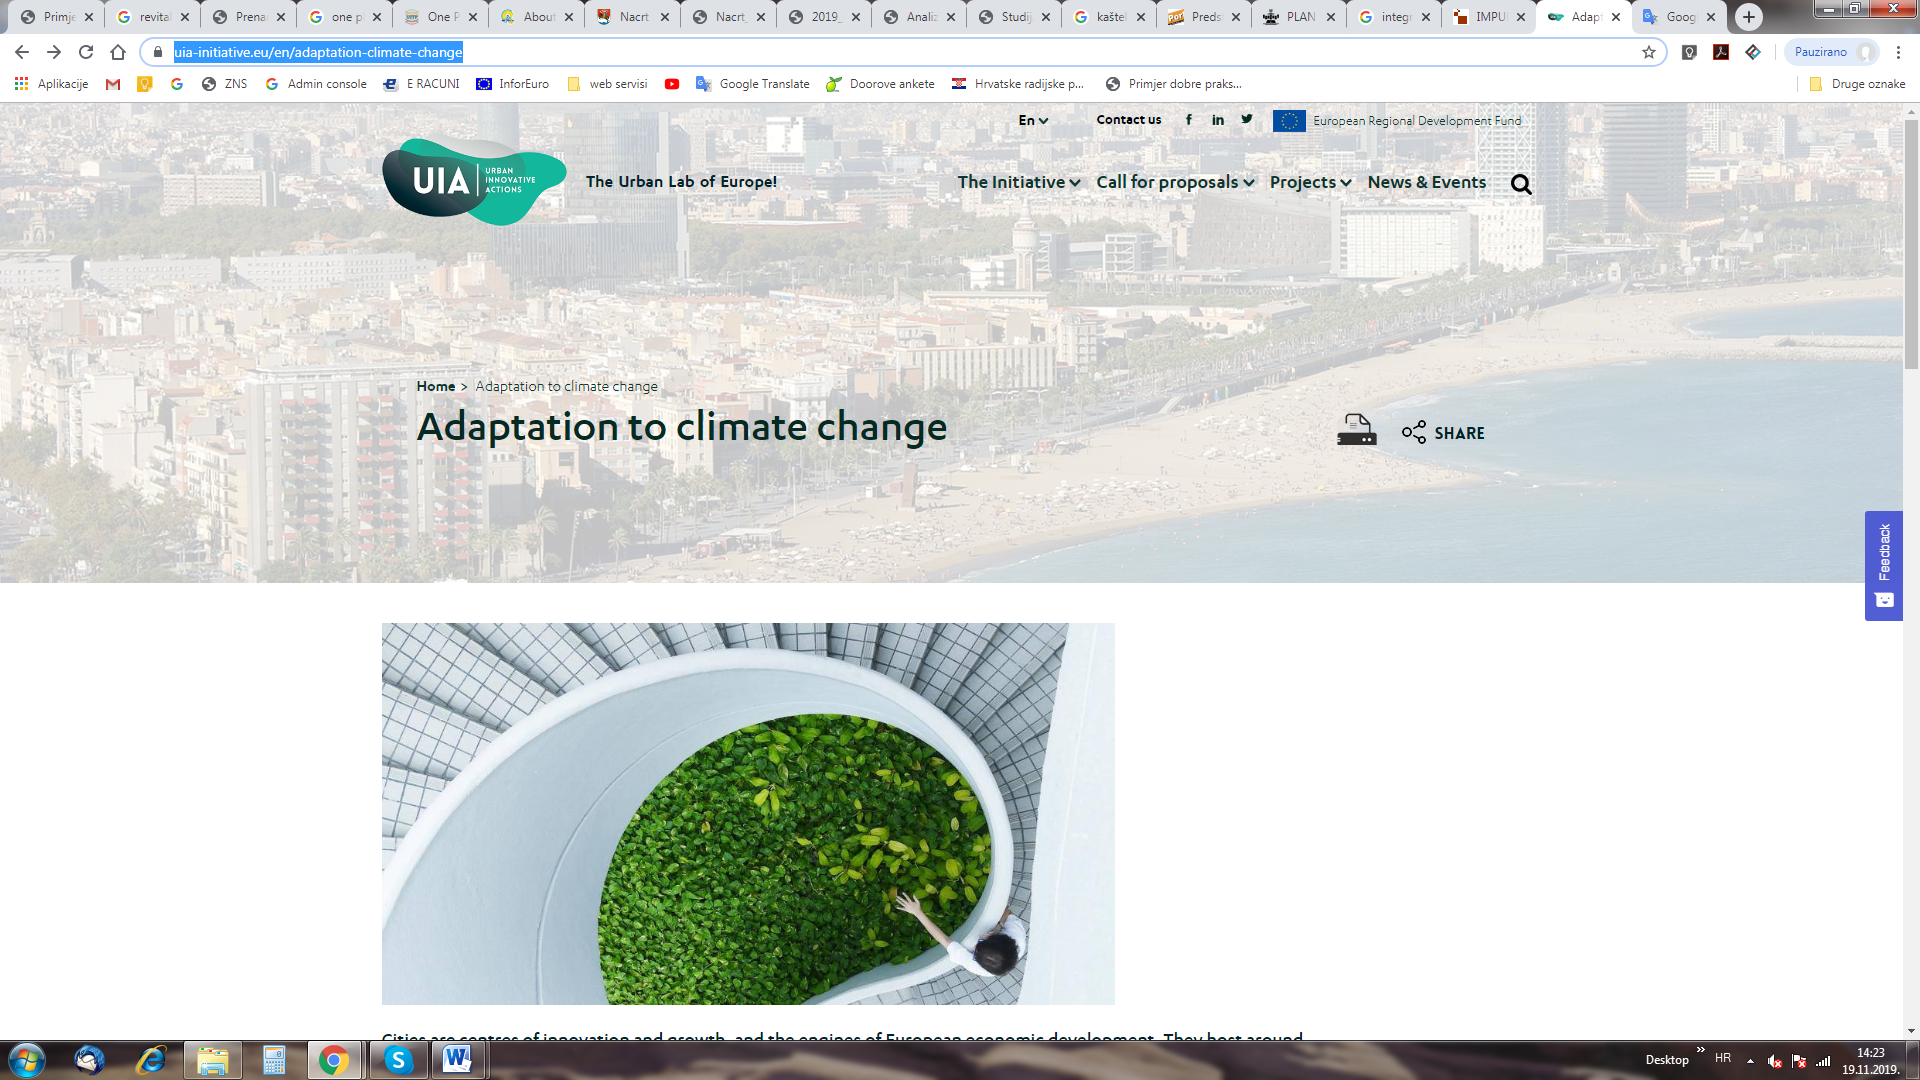
Task: Open News & Events page
Action: coord(1427,182)
